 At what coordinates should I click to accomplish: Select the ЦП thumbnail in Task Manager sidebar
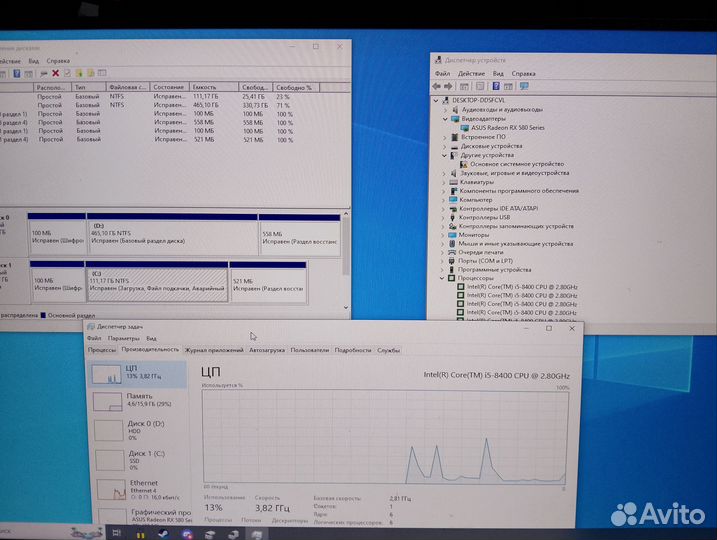tap(106, 374)
